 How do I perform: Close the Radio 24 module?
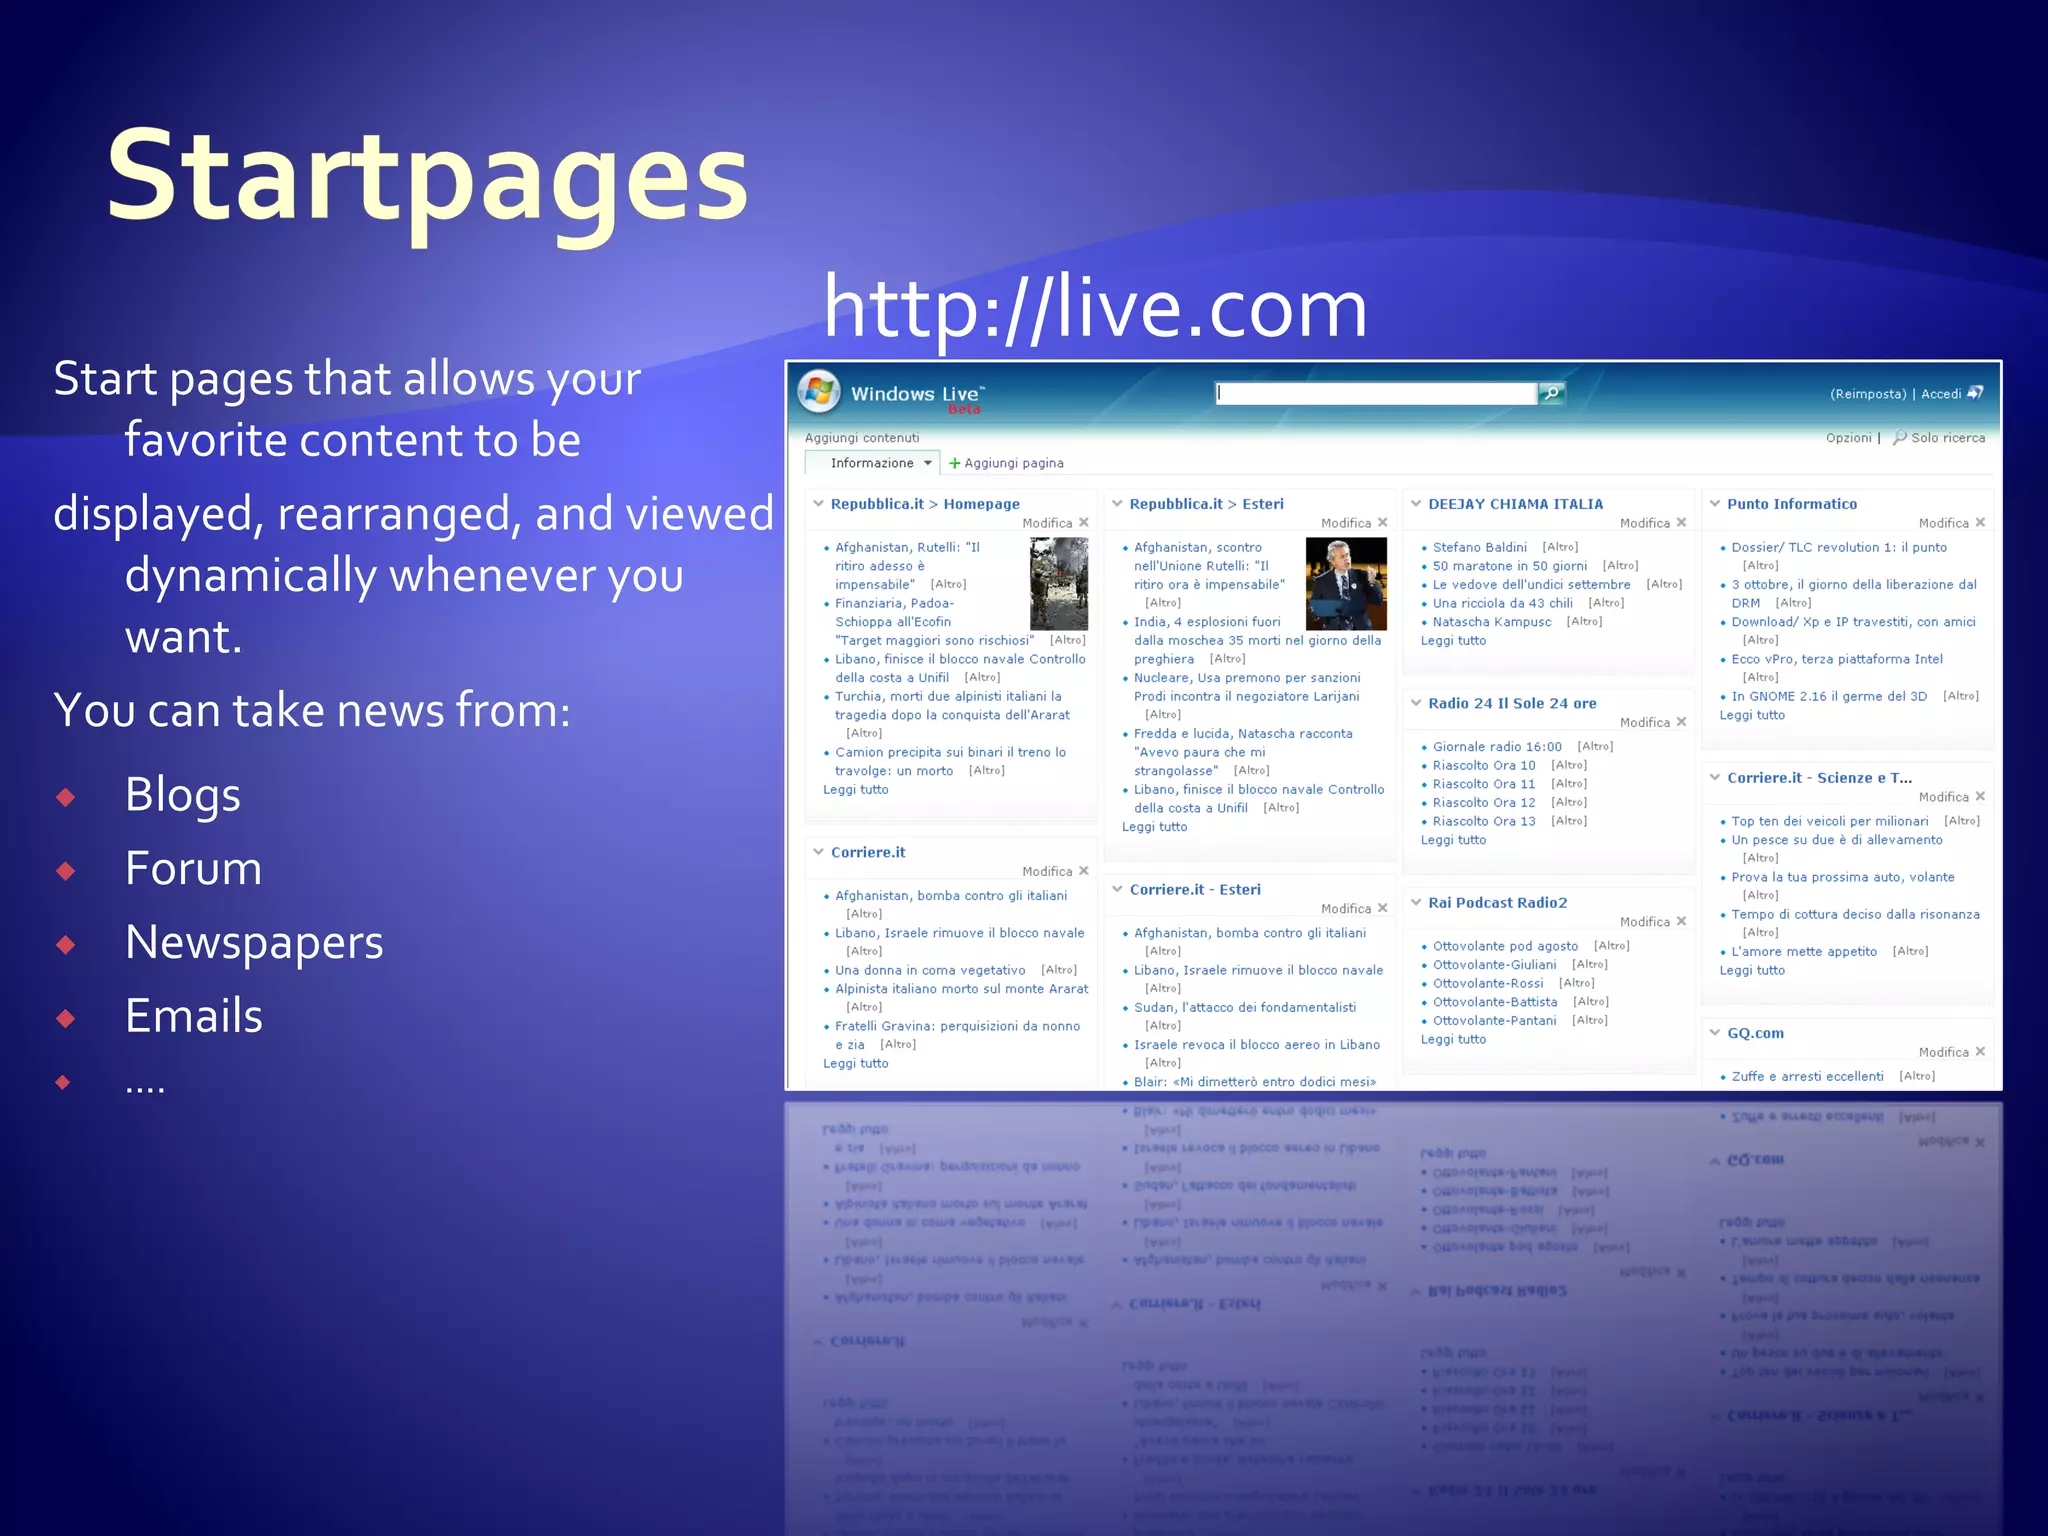(x=1682, y=721)
